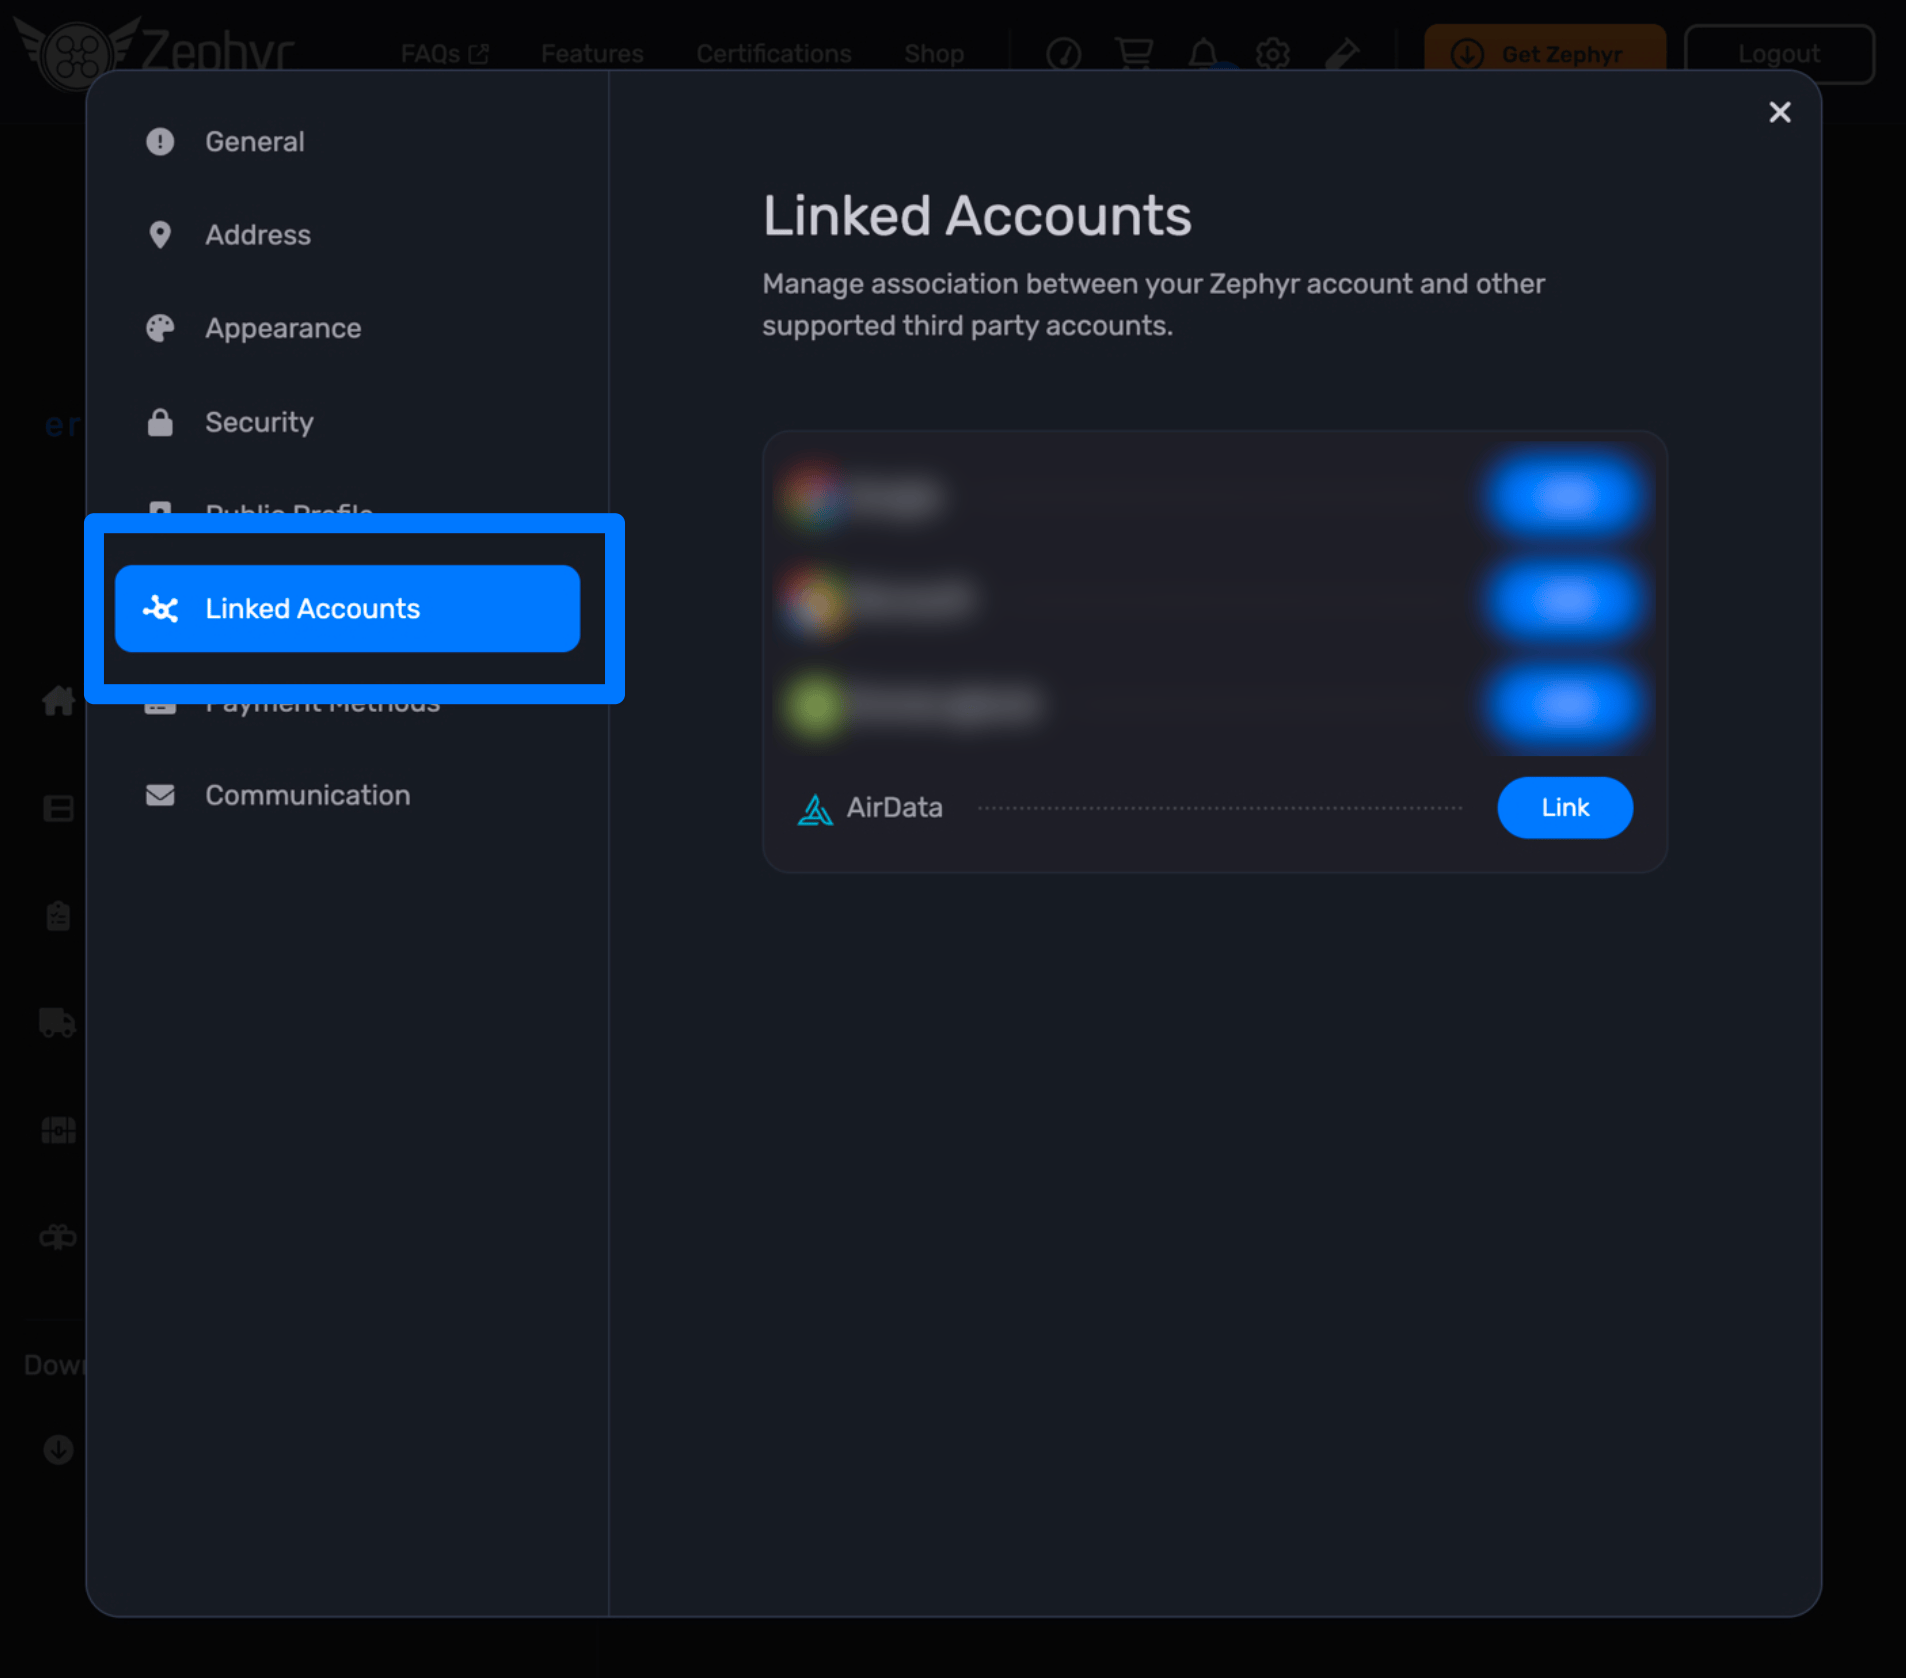Open the notifications bell
Screen dimensions: 1906x1678
[x=1203, y=53]
